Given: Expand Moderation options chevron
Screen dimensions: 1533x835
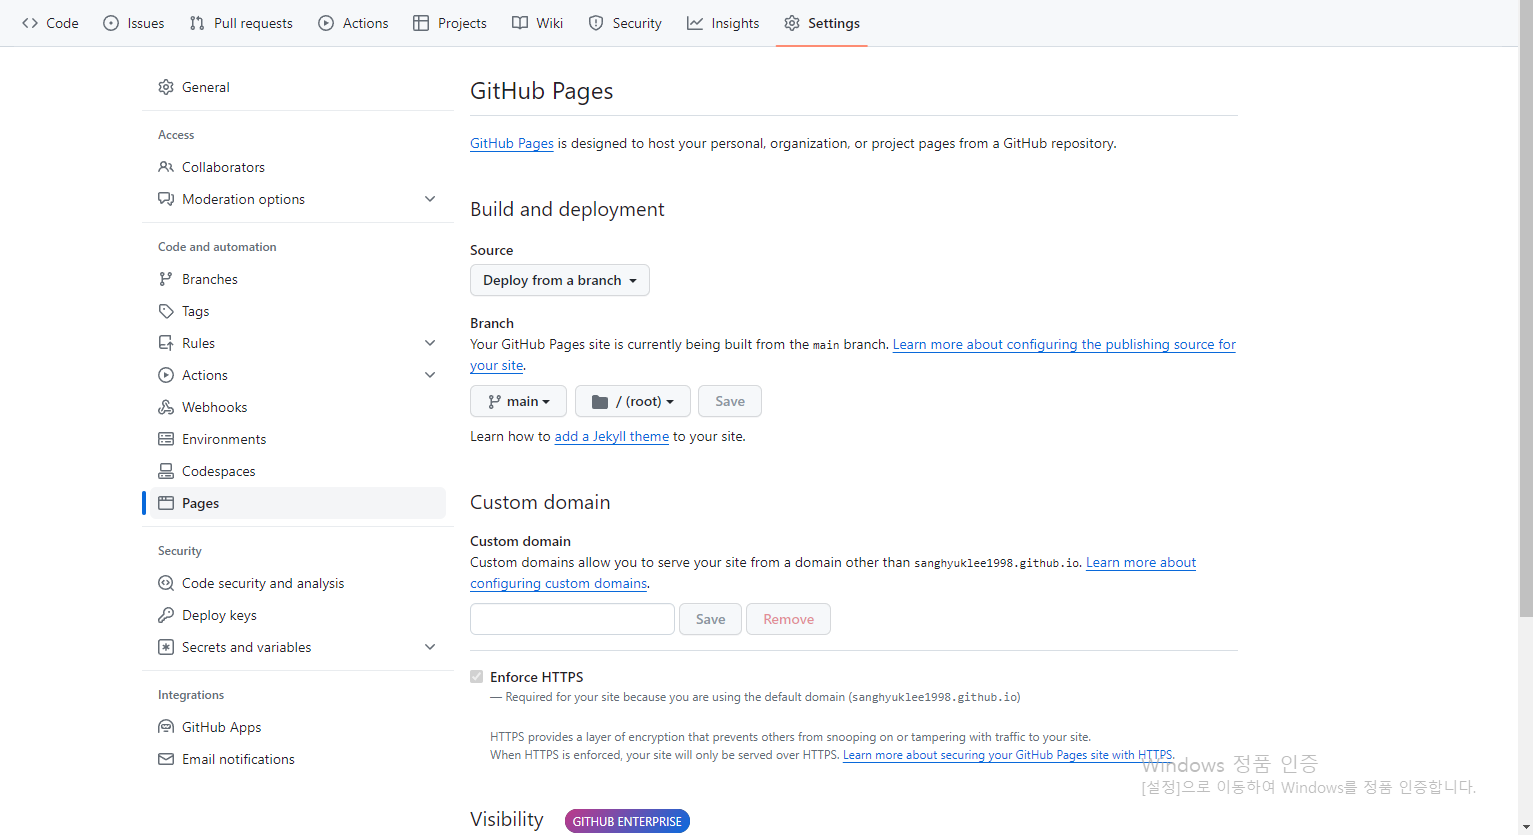Looking at the screenshot, I should pos(430,199).
